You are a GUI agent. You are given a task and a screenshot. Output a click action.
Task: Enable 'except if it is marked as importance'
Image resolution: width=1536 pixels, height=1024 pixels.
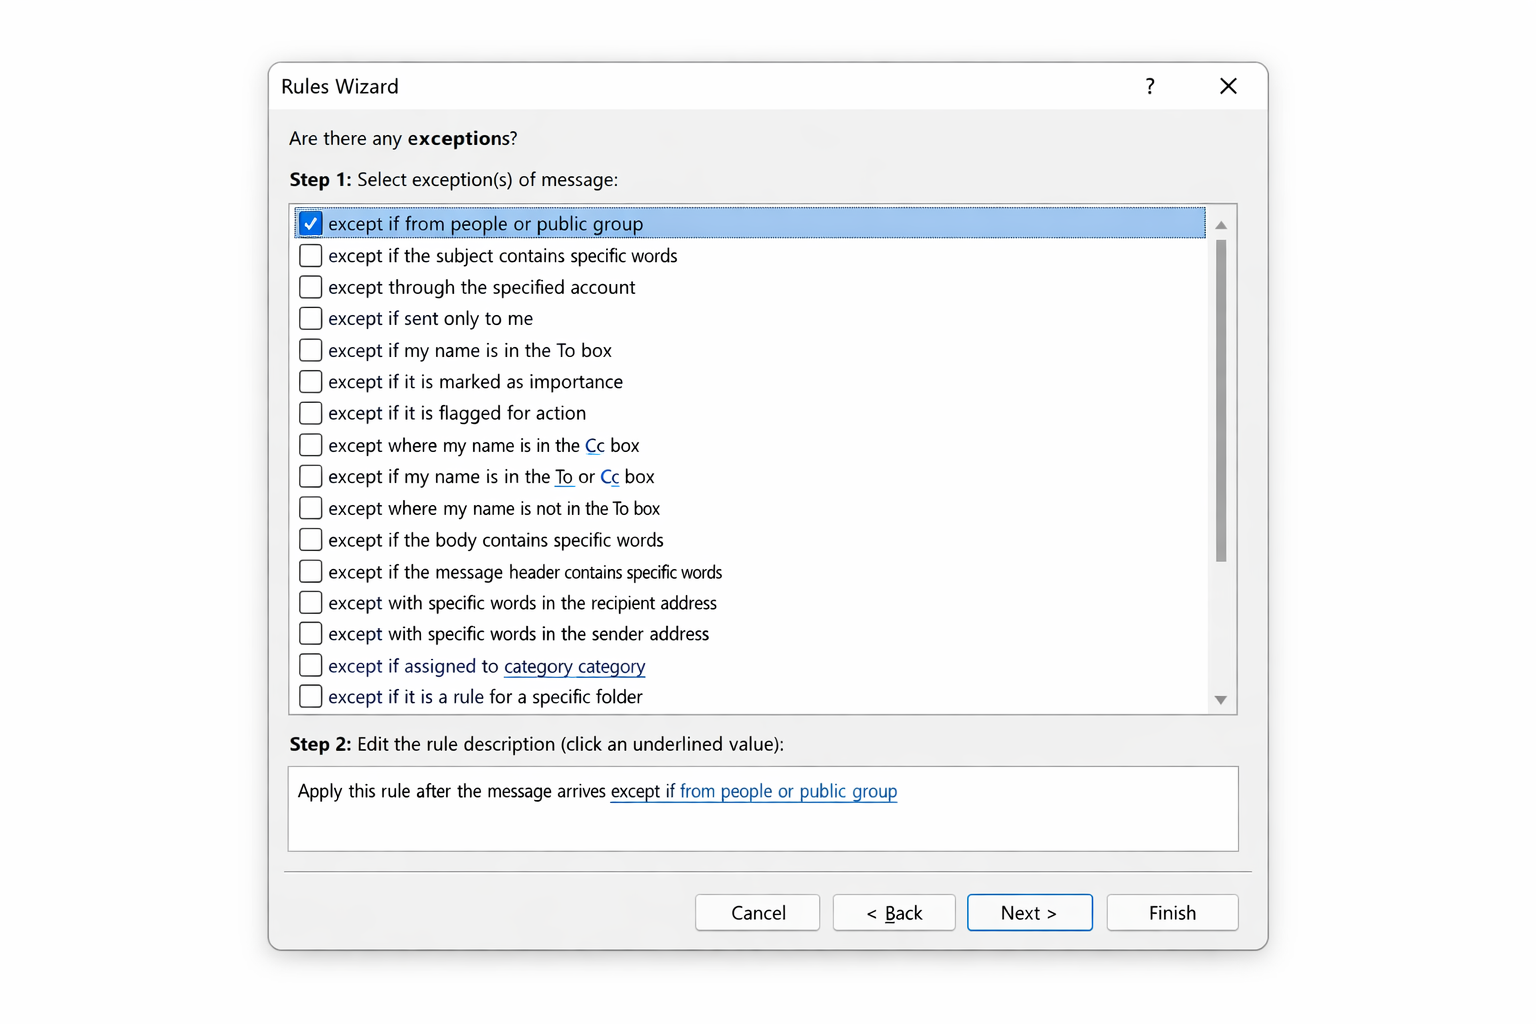(310, 381)
